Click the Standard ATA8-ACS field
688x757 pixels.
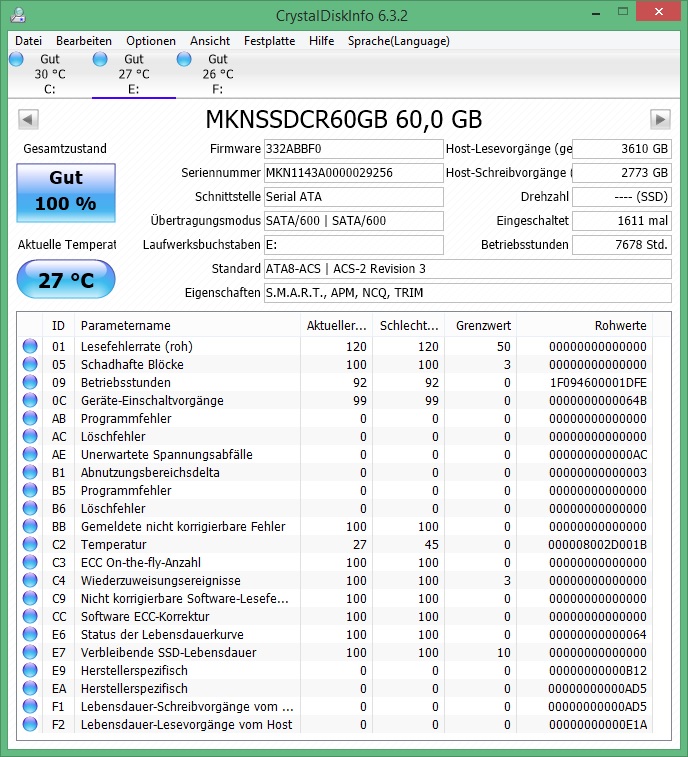tap(467, 269)
